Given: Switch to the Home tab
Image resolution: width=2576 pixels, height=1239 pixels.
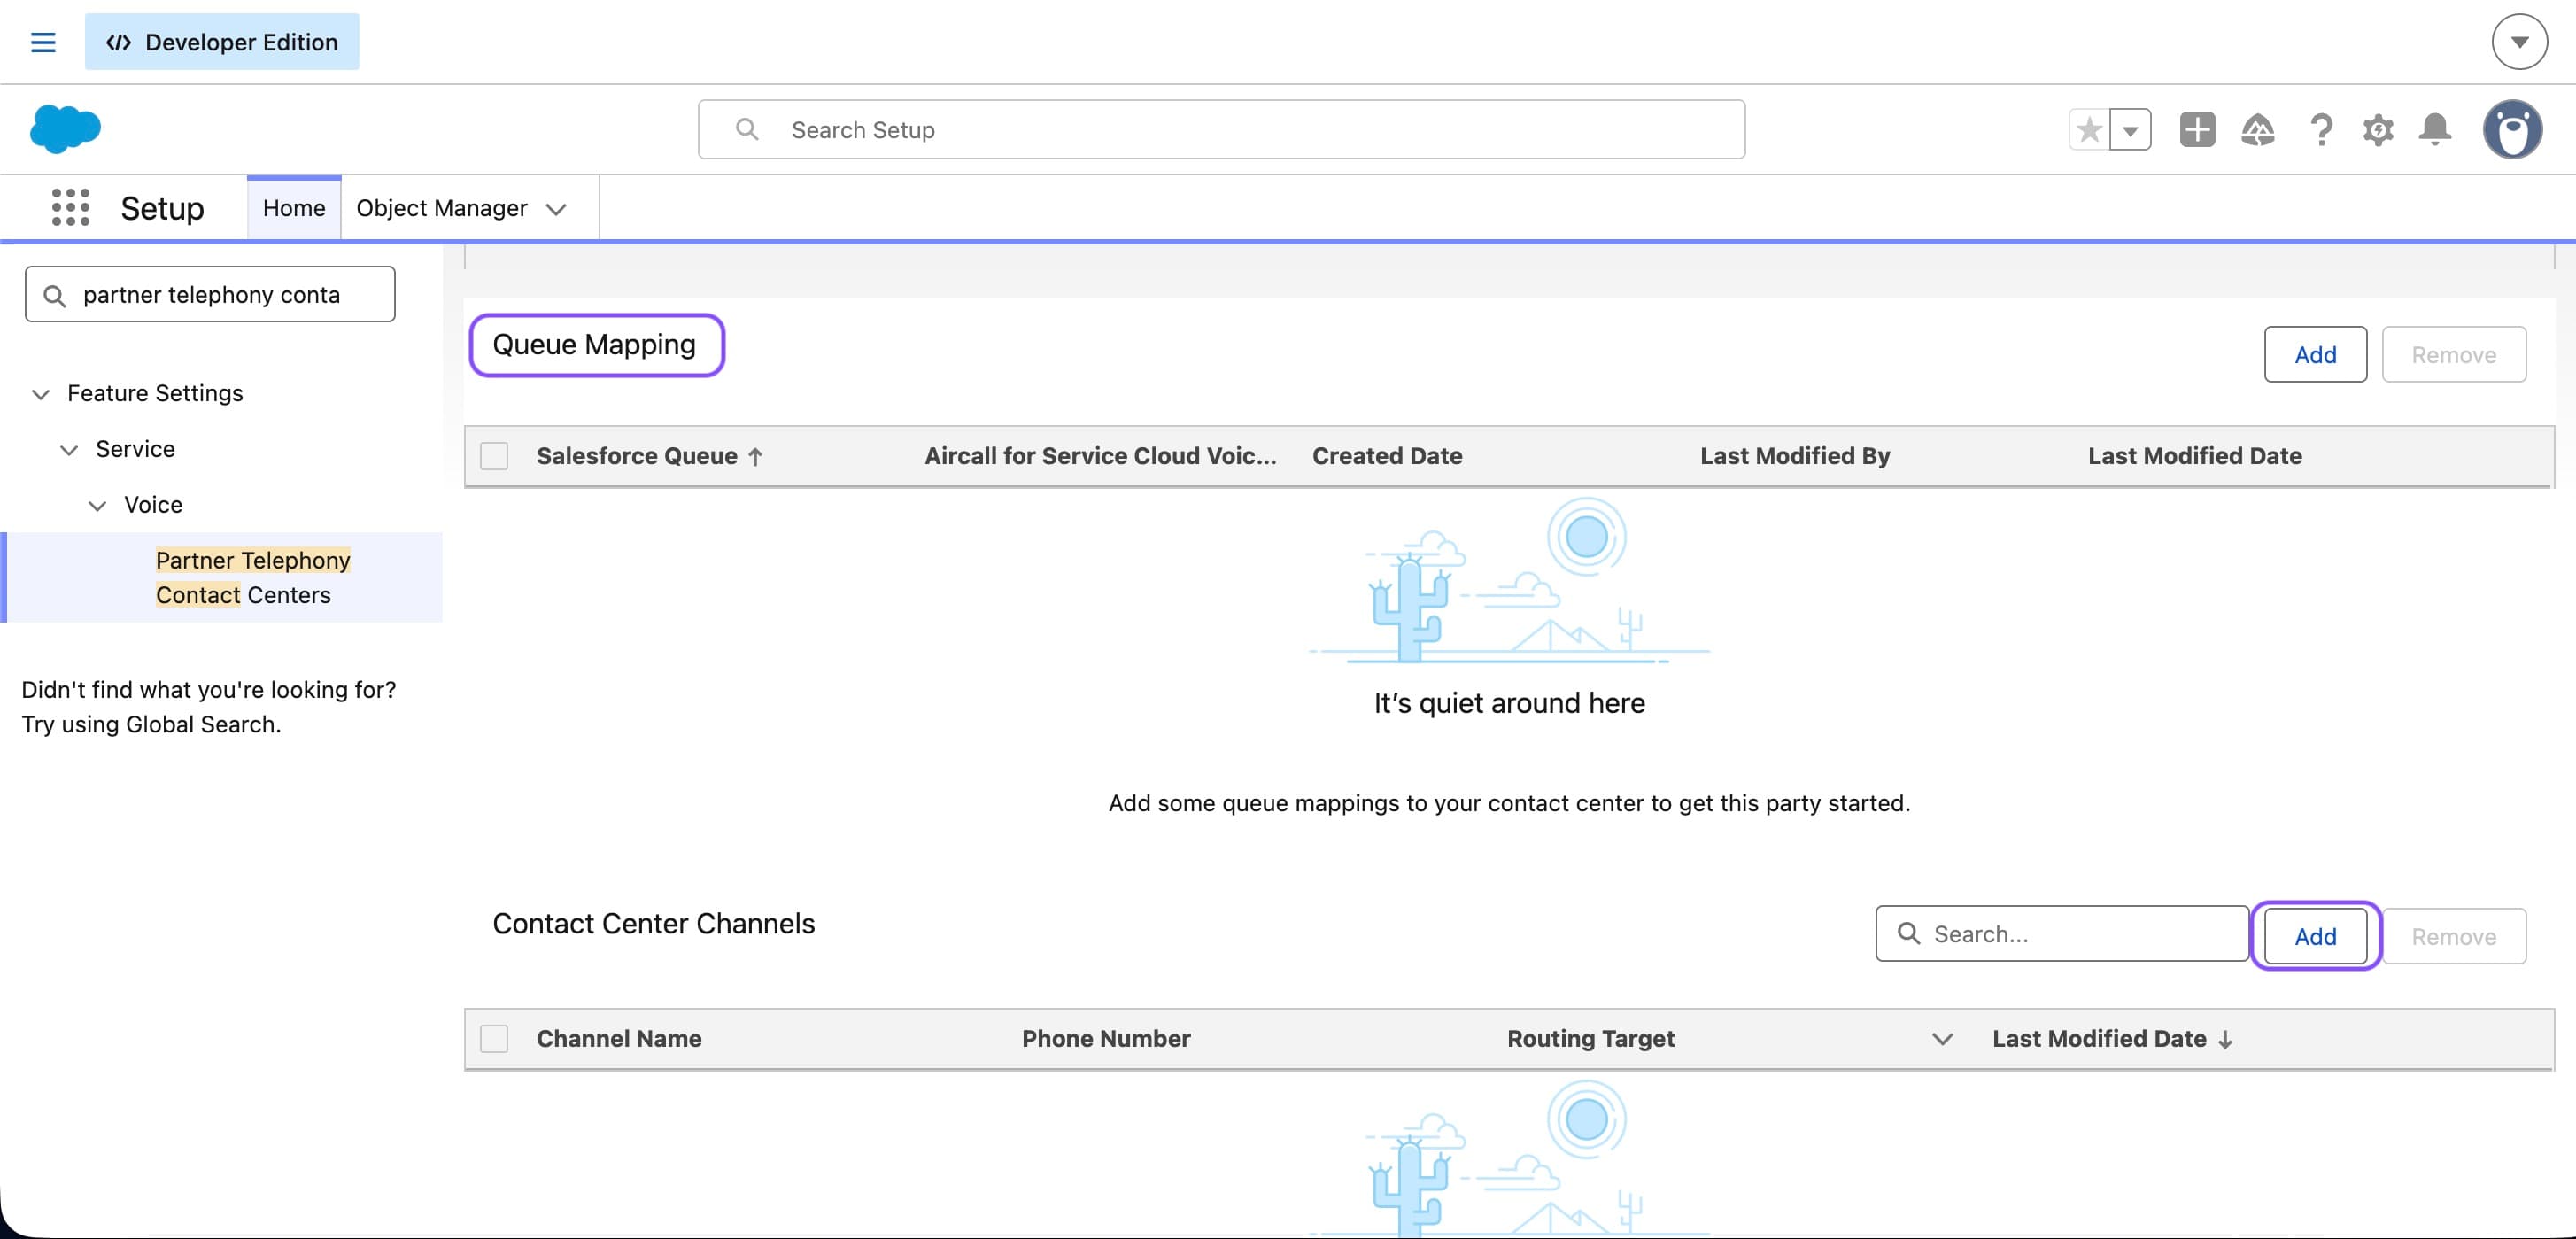Looking at the screenshot, I should coord(294,208).
